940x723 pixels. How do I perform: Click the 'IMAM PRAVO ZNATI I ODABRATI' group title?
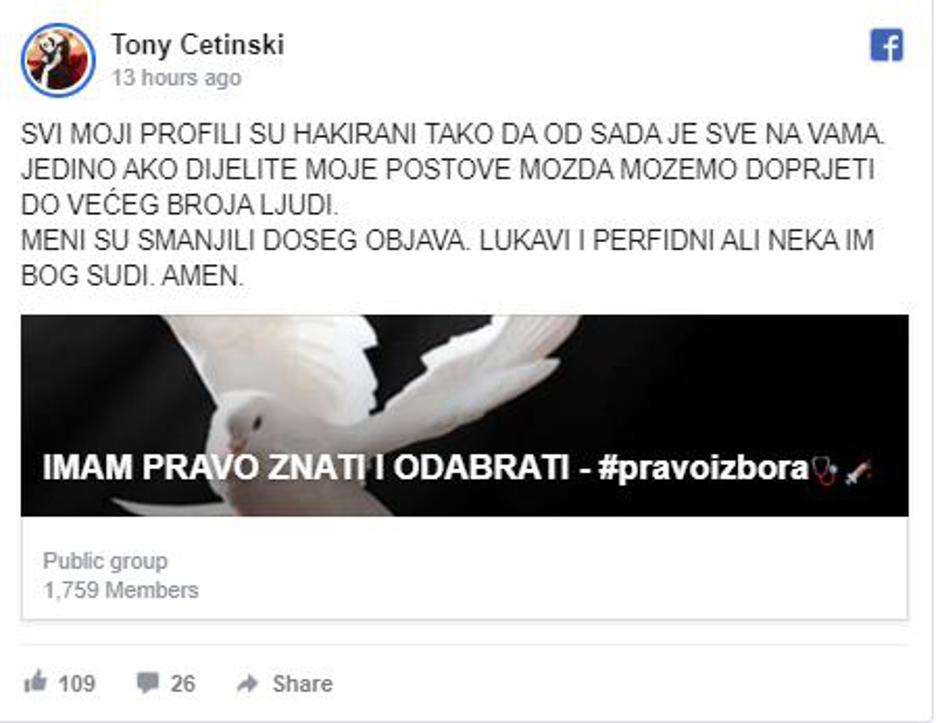point(306,468)
